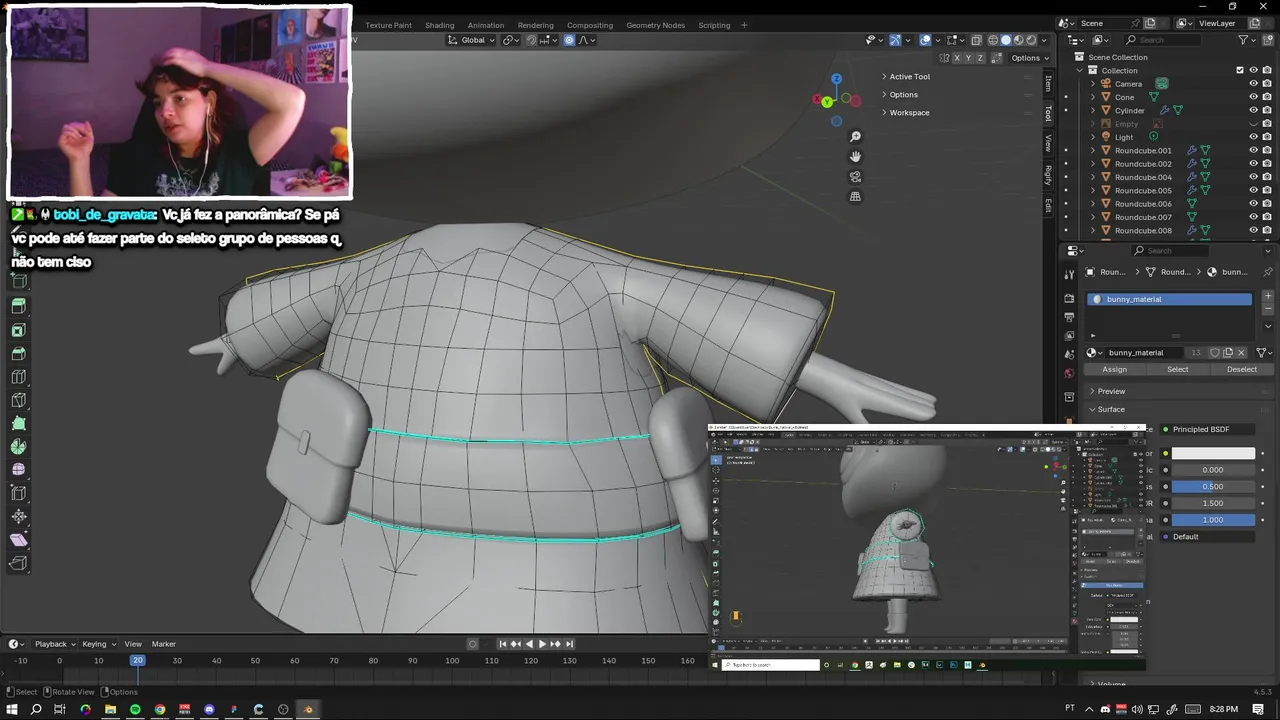Expand the Active Tool panel
This screenshot has height=720, width=1280.
pos(907,77)
